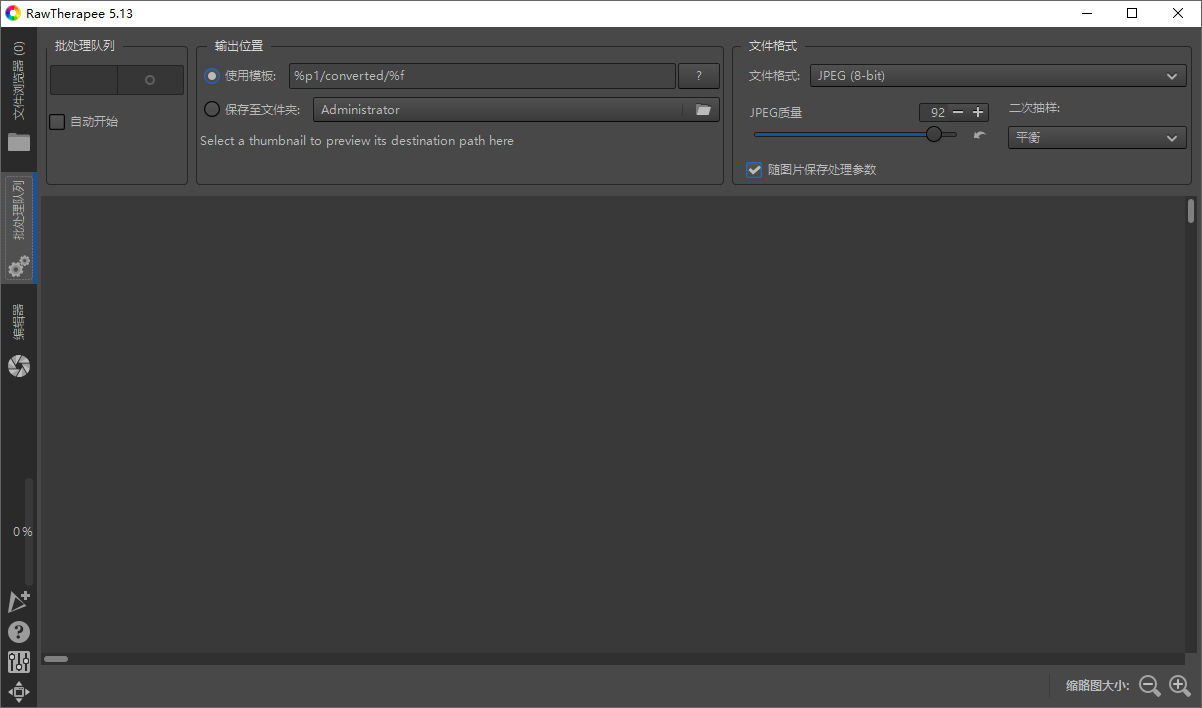
Task: Open the 二次抽样 subsampling dropdown showing 平衡
Action: [1097, 137]
